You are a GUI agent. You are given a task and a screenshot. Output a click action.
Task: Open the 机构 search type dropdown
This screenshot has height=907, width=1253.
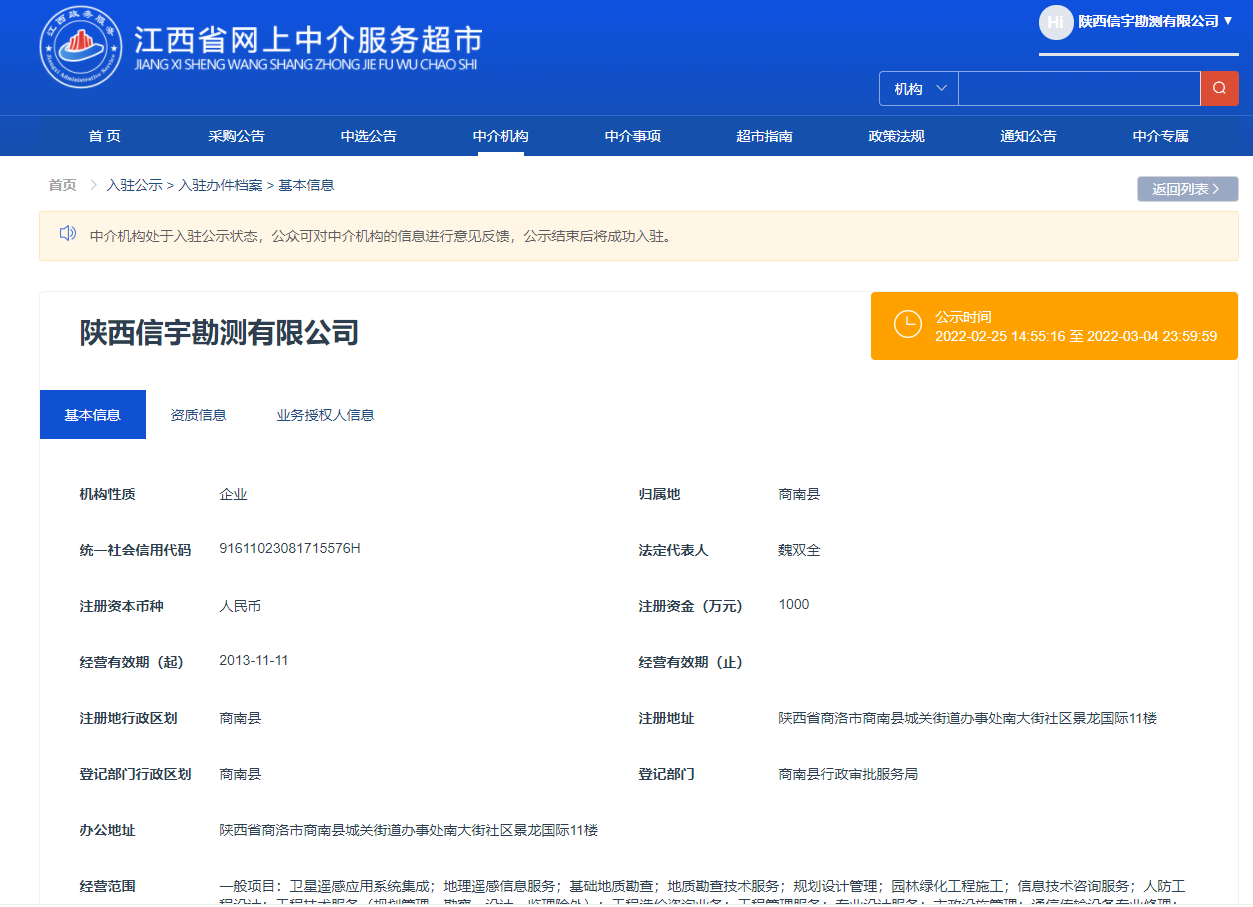click(917, 88)
